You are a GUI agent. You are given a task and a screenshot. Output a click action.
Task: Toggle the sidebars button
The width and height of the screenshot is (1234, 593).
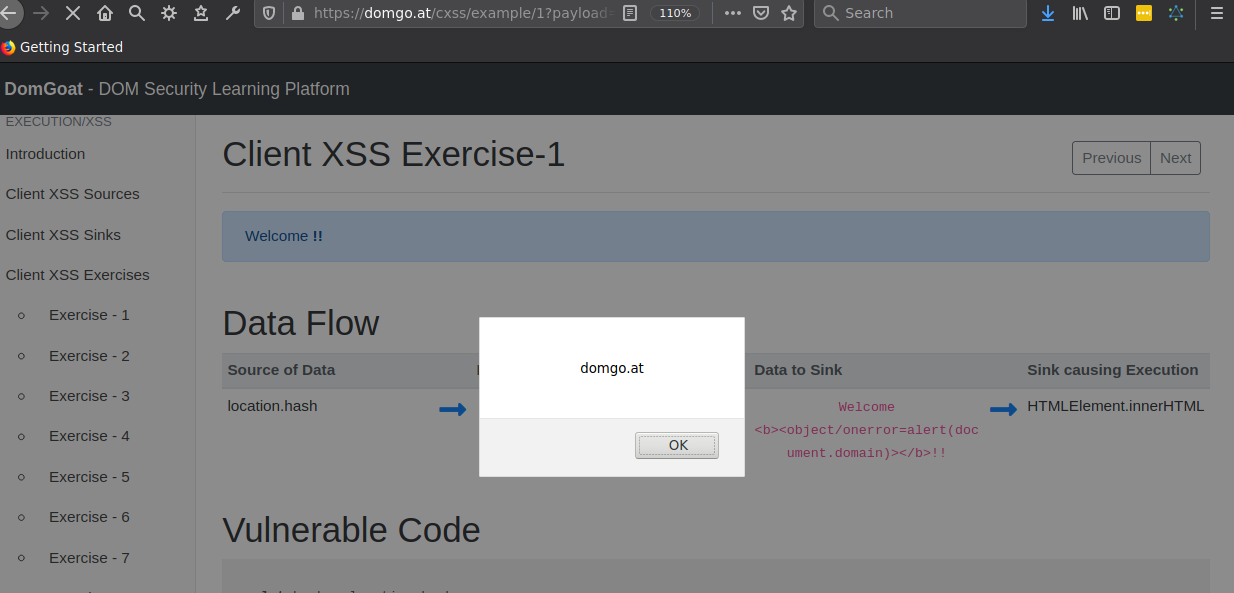click(1112, 13)
